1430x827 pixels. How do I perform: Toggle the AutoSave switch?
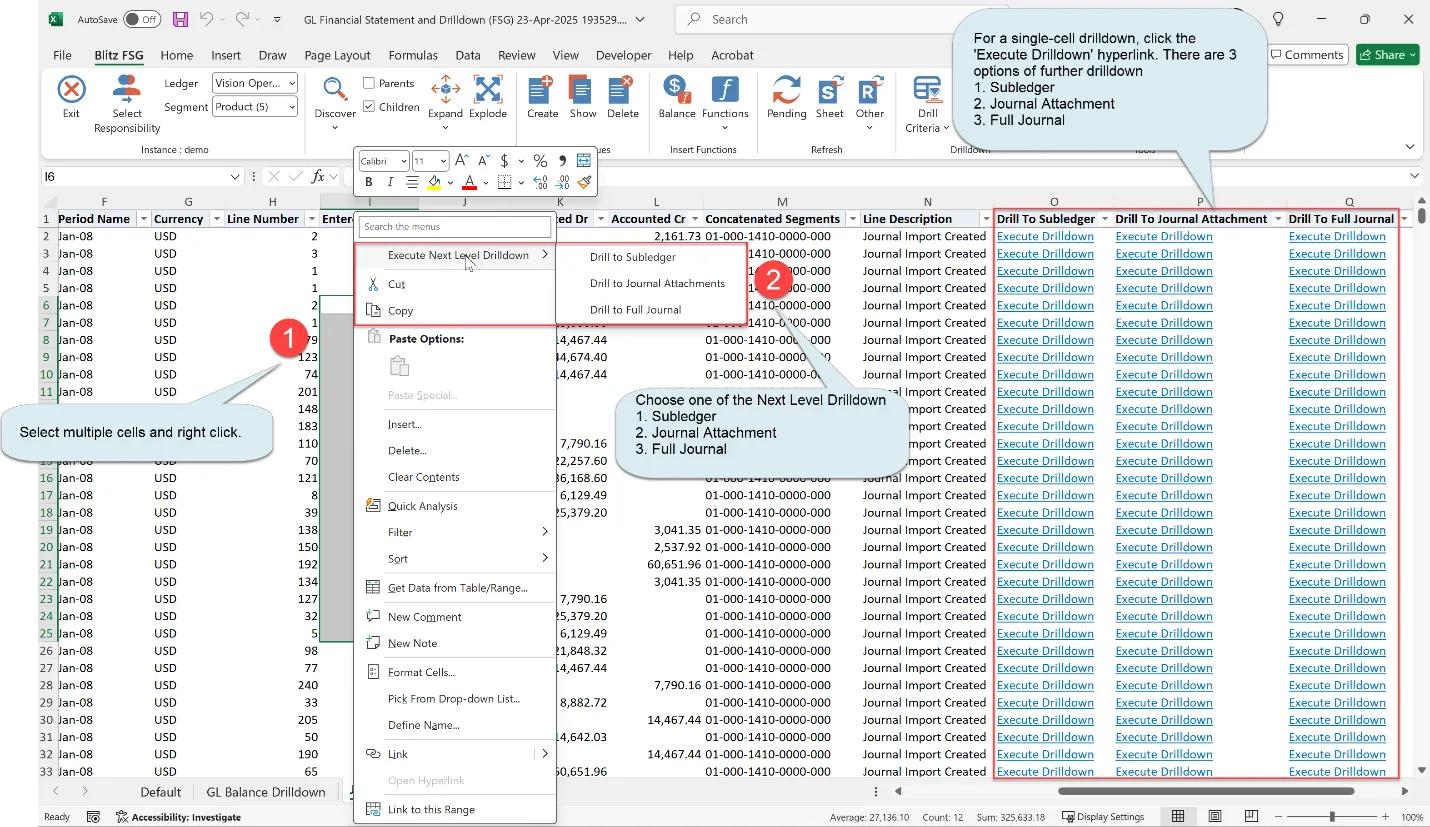click(143, 19)
